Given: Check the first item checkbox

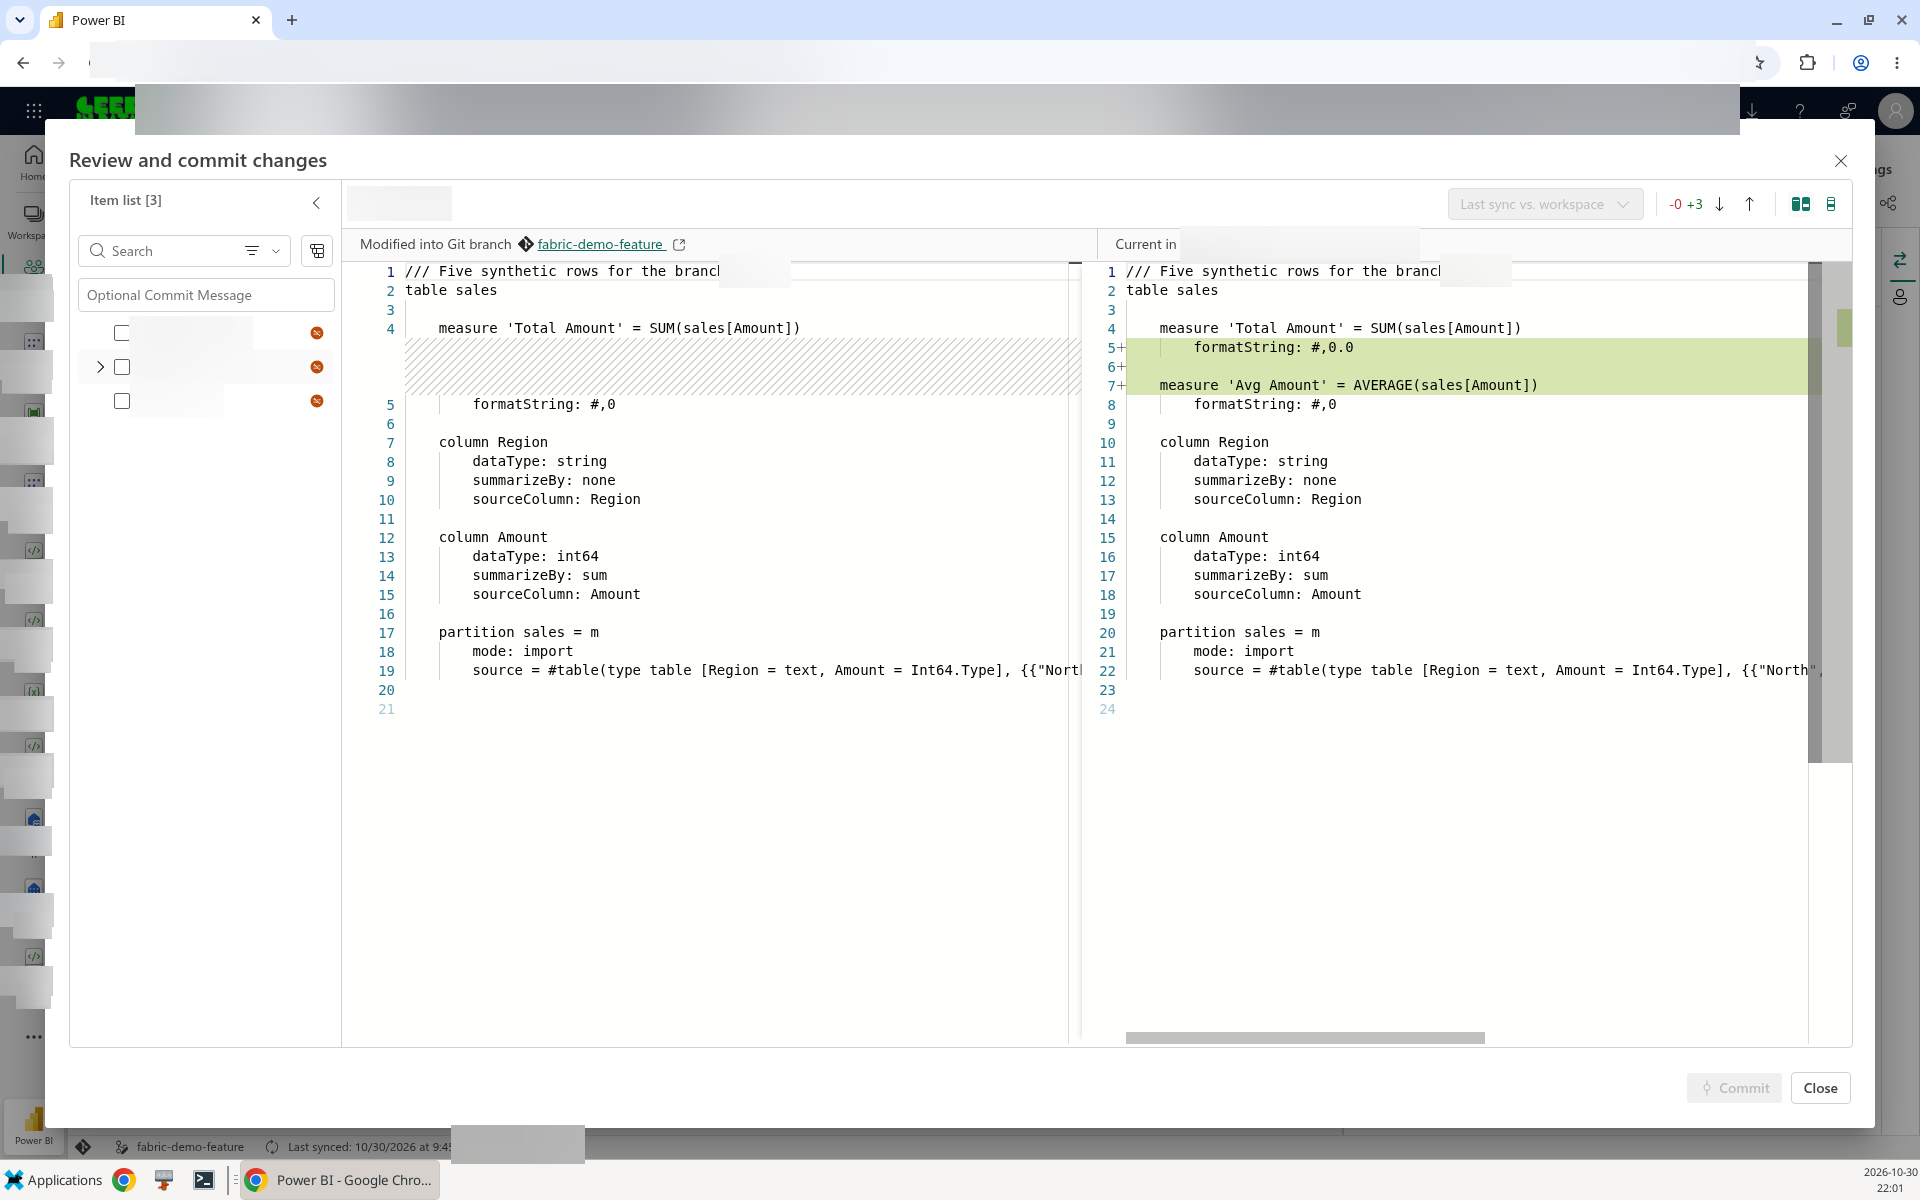Looking at the screenshot, I should 122,333.
